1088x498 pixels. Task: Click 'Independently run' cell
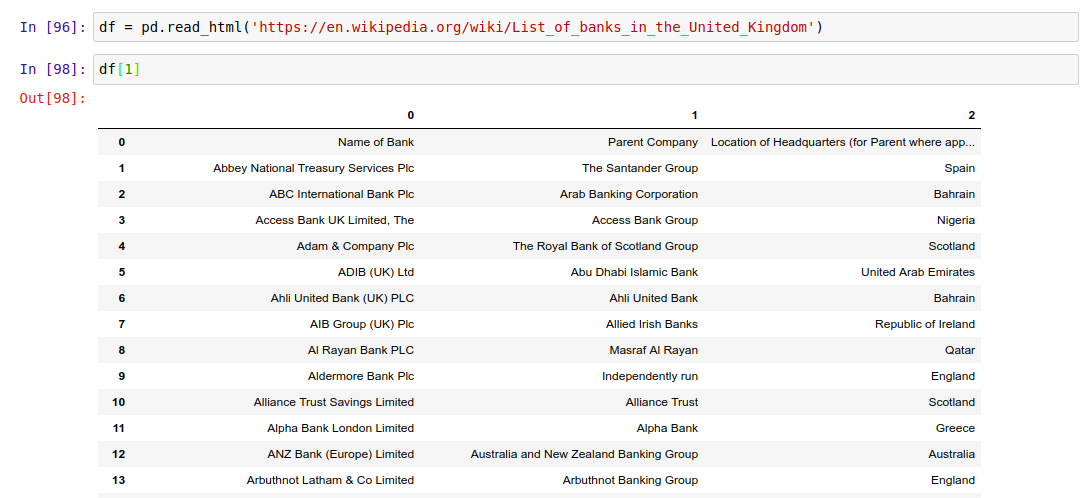click(649, 376)
